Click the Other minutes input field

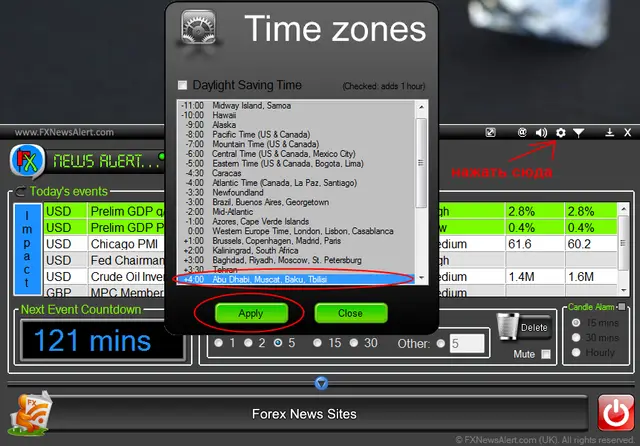[467, 344]
